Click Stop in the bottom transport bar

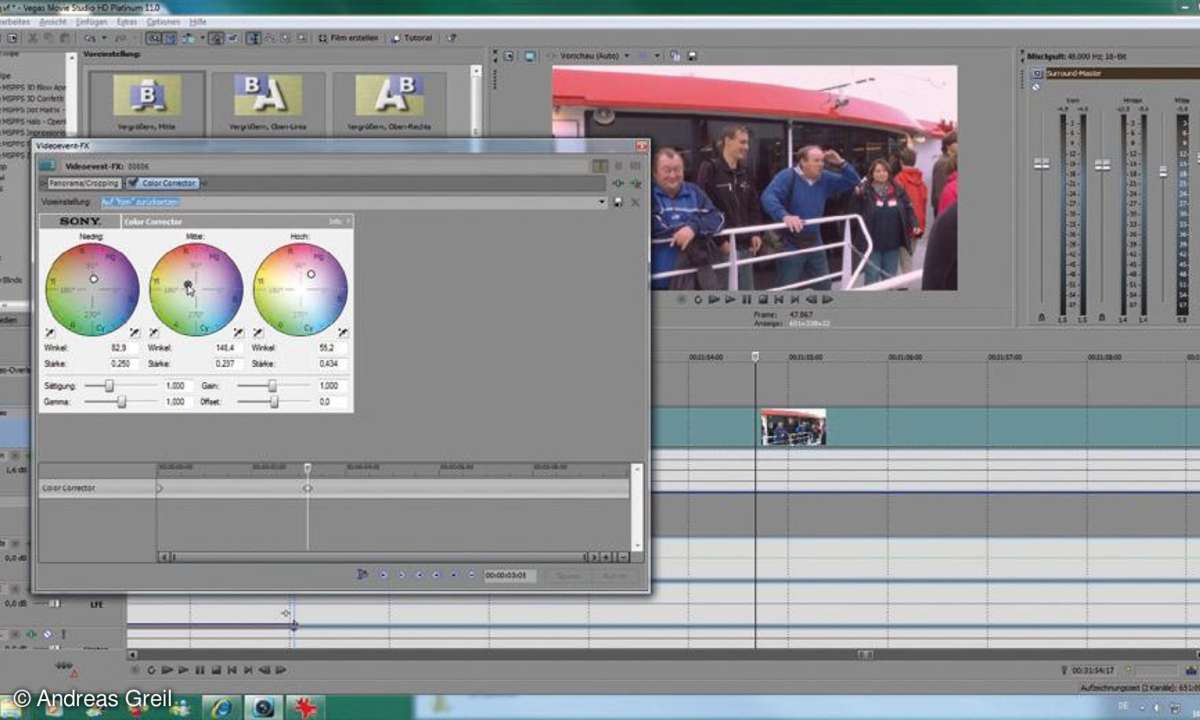216,670
